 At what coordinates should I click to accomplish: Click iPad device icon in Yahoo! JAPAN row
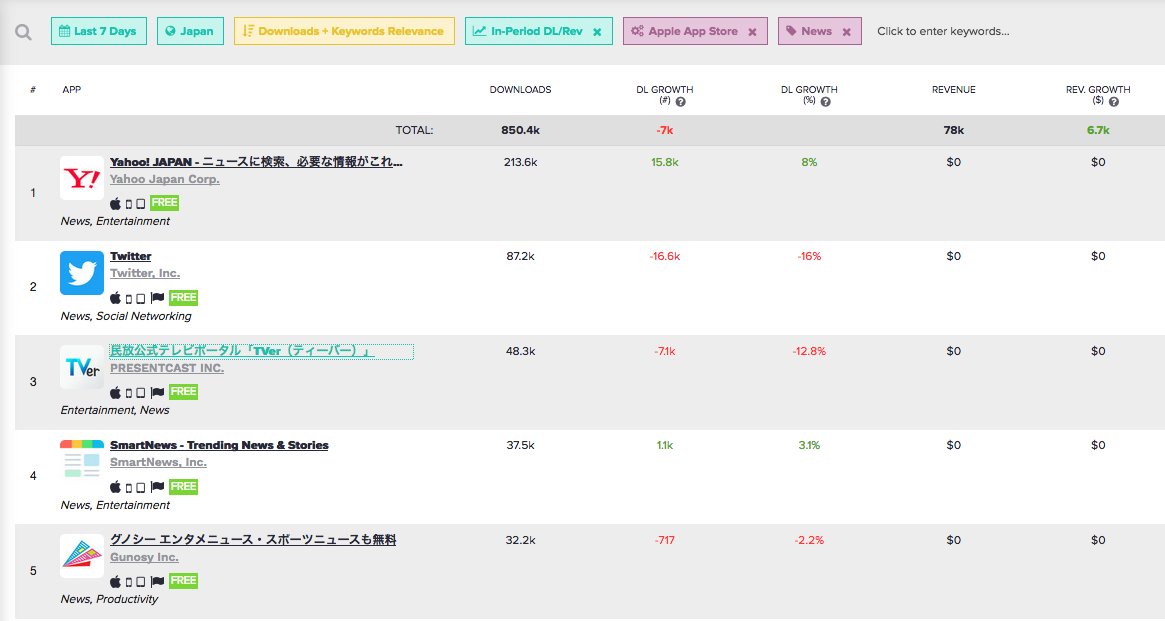140,204
